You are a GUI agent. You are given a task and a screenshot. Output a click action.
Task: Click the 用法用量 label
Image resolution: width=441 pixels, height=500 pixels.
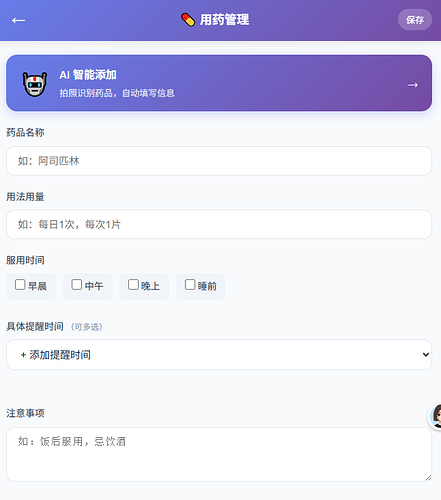click(x=25, y=197)
